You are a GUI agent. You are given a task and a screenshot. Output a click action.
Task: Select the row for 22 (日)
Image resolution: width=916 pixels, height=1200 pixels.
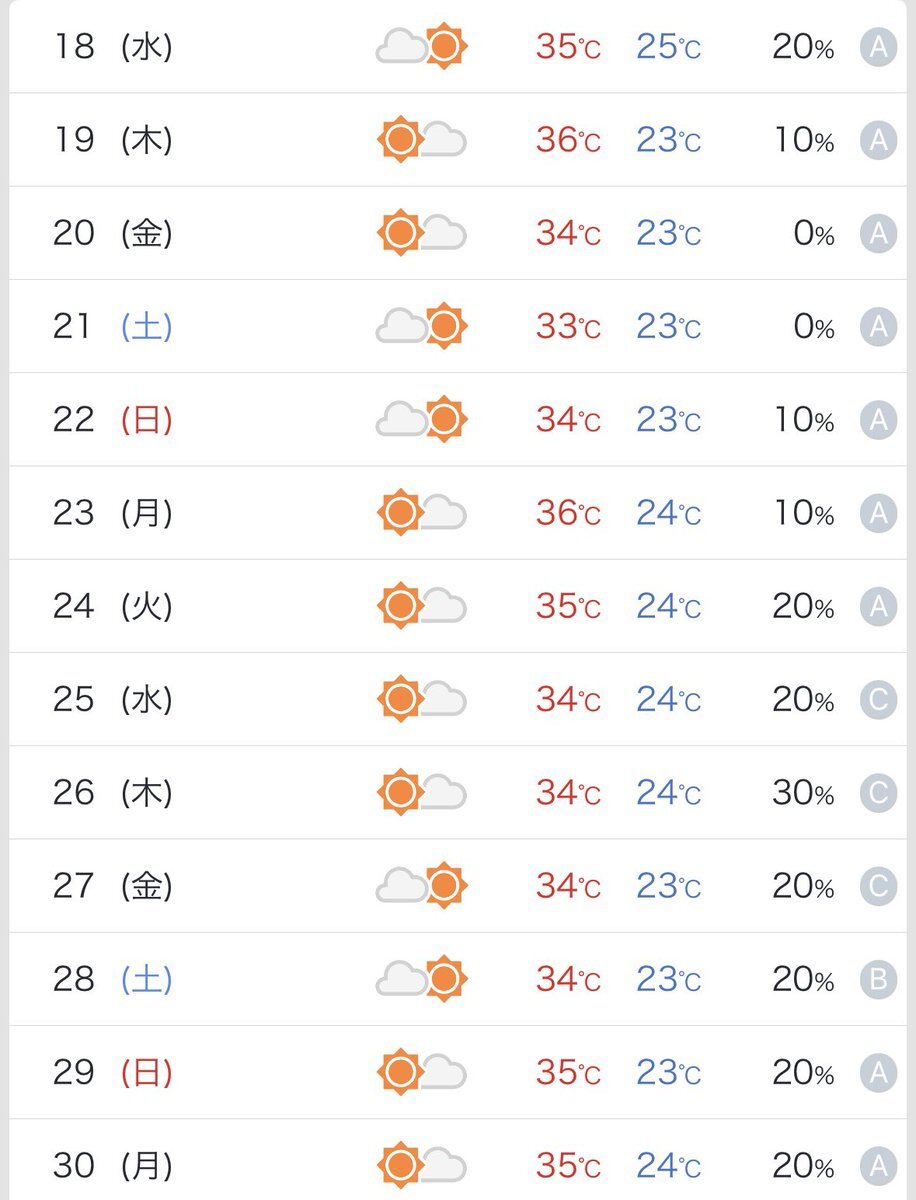pyautogui.click(x=457, y=420)
